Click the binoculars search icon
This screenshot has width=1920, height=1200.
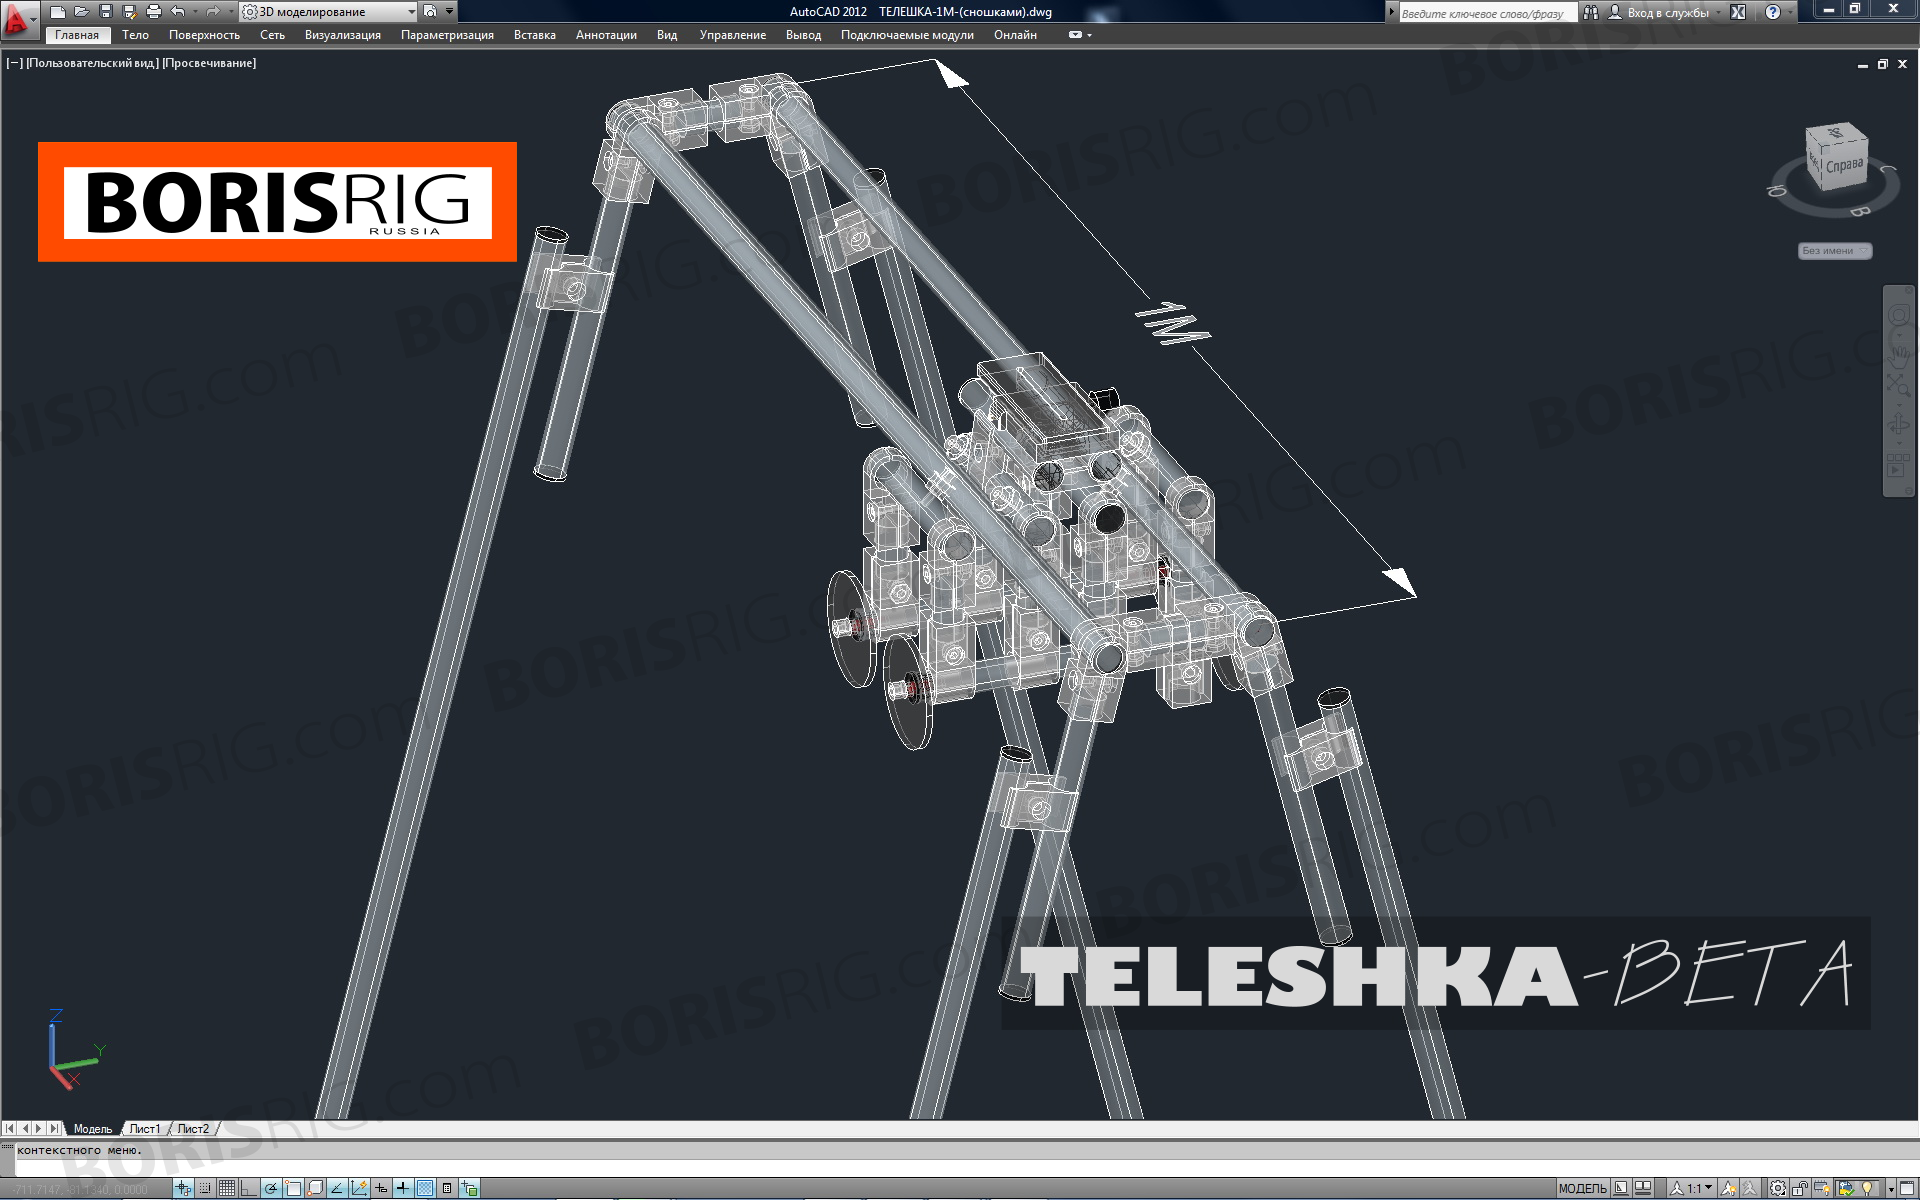[x=1591, y=13]
